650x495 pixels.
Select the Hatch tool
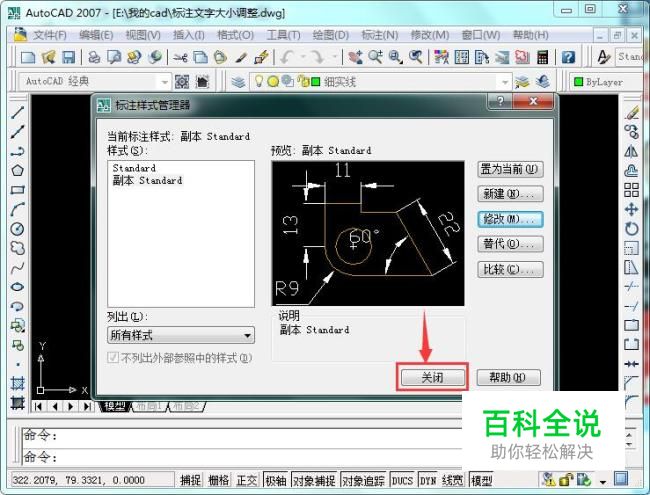point(17,383)
